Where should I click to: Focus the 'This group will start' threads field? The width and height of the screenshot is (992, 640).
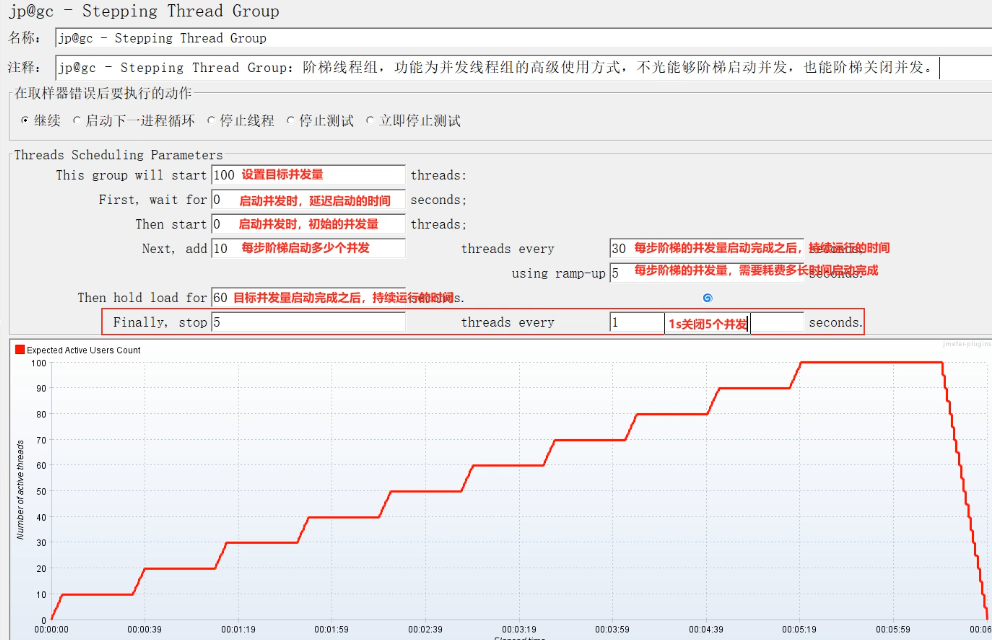click(308, 175)
